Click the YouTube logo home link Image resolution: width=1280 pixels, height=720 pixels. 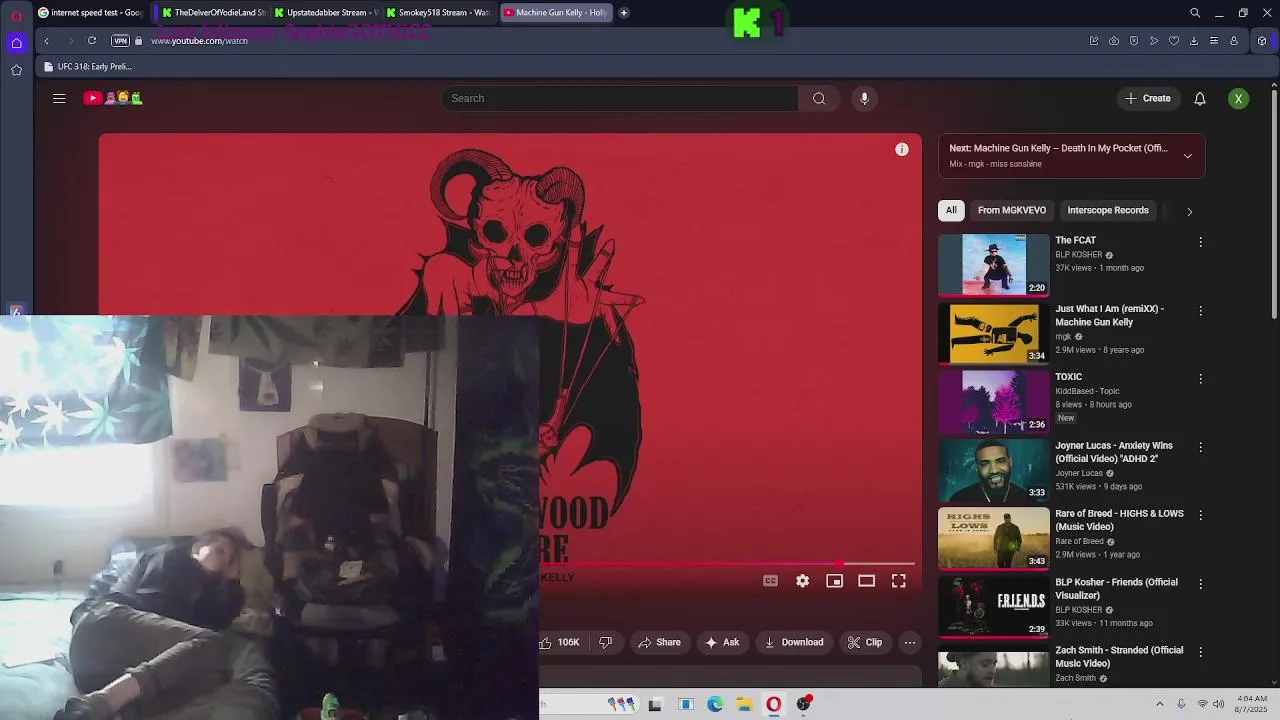[113, 98]
